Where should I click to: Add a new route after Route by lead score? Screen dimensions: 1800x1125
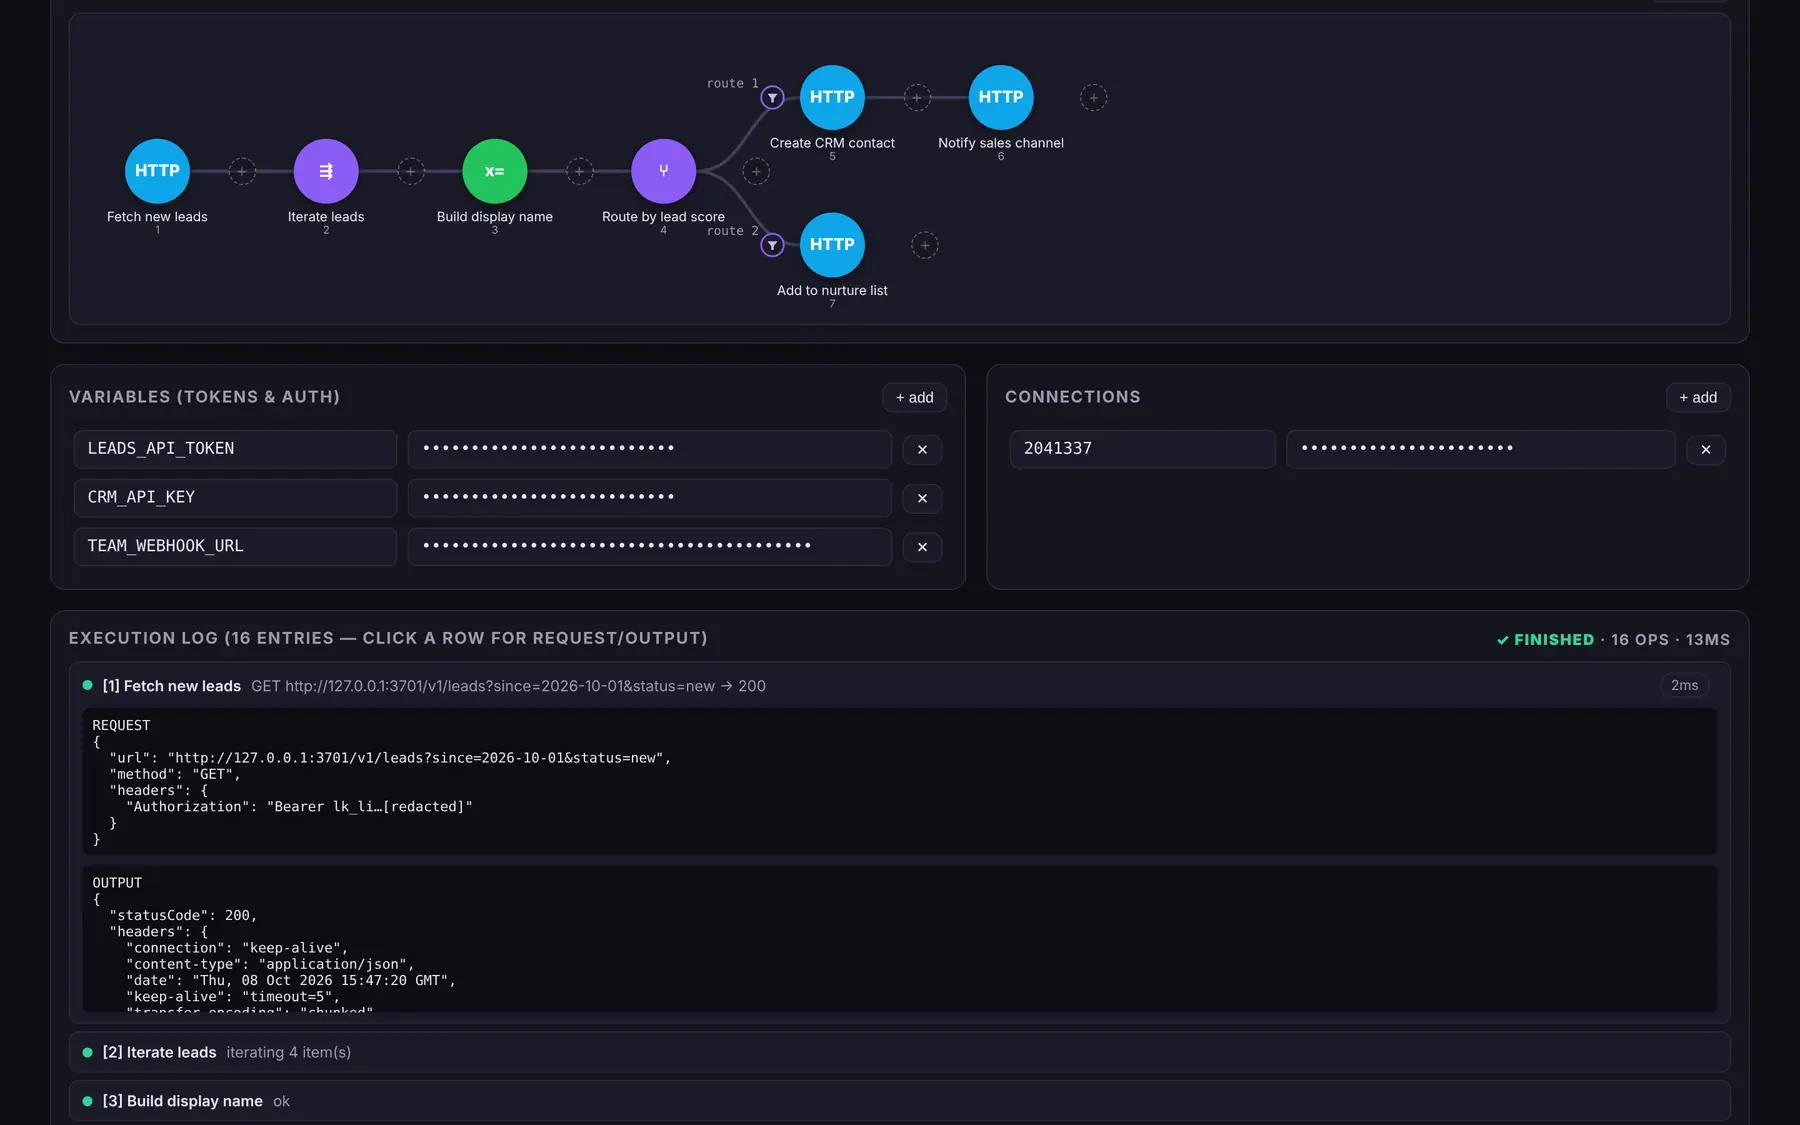756,172
